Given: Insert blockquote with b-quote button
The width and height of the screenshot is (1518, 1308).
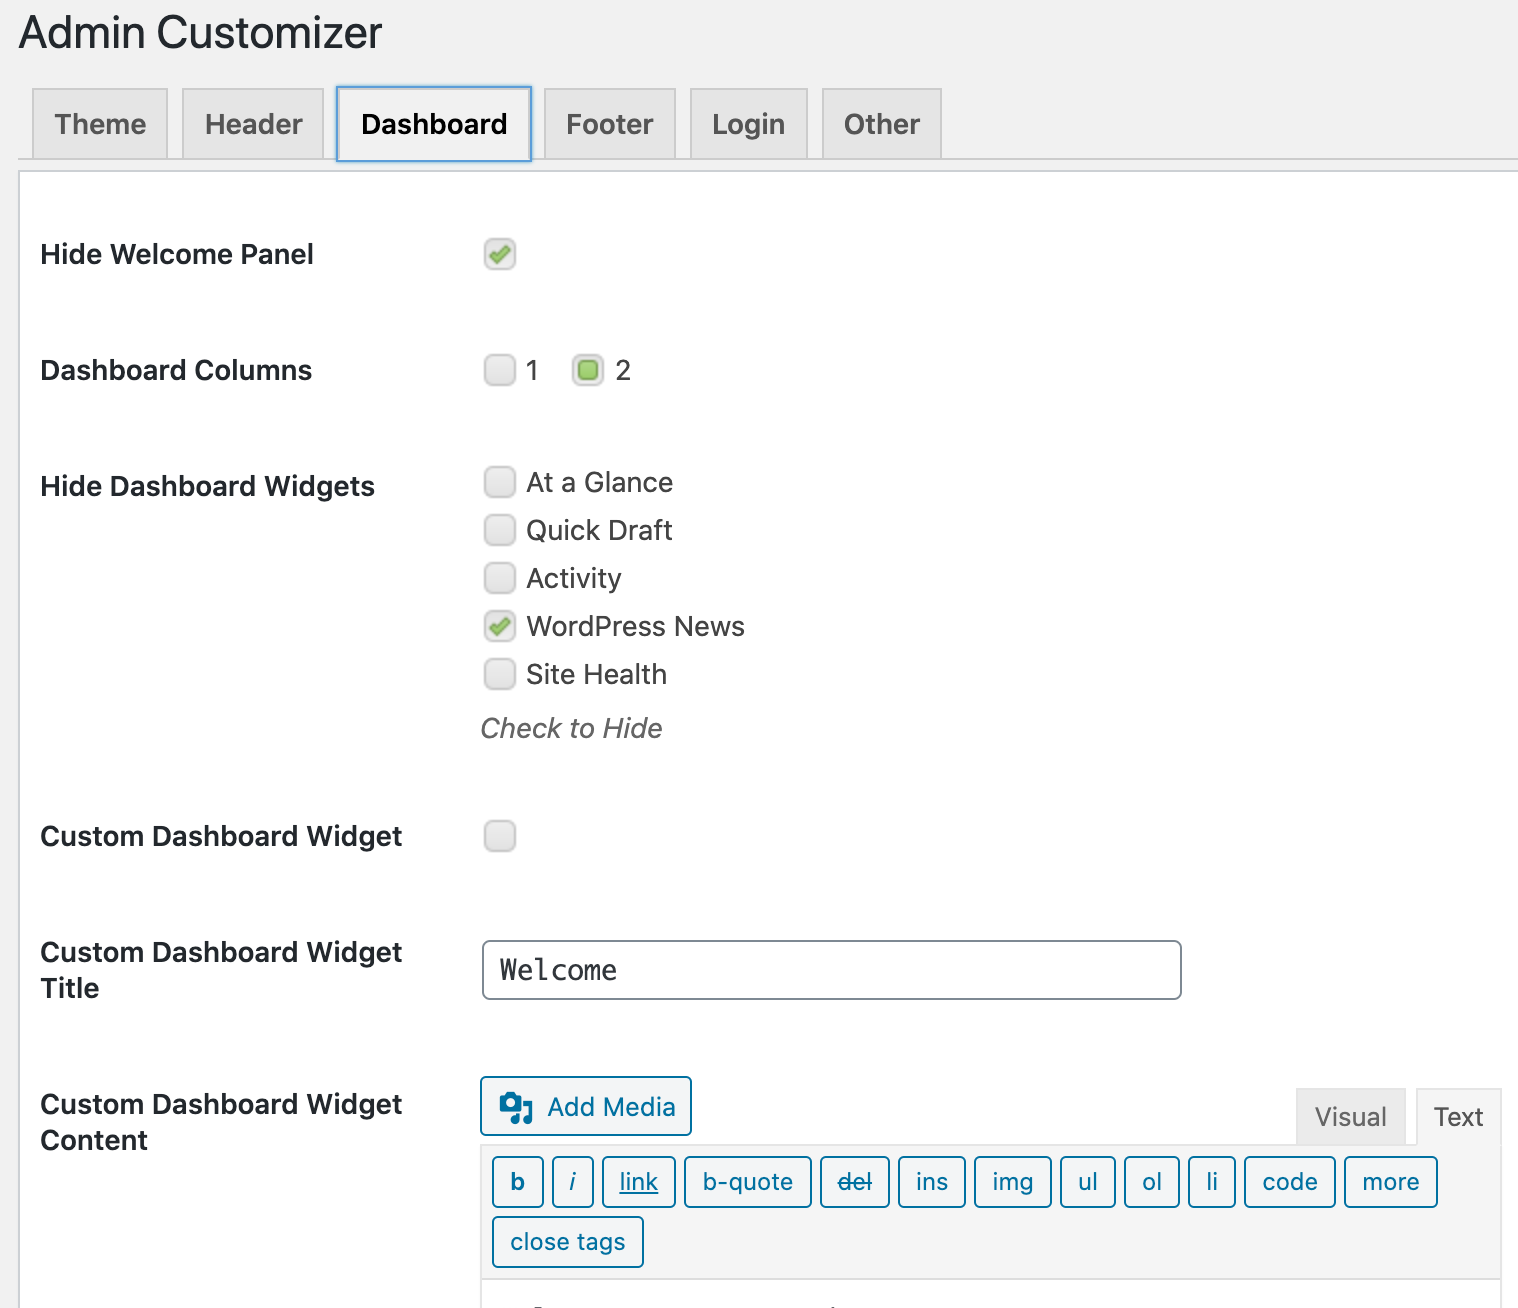Looking at the screenshot, I should coord(748,1182).
